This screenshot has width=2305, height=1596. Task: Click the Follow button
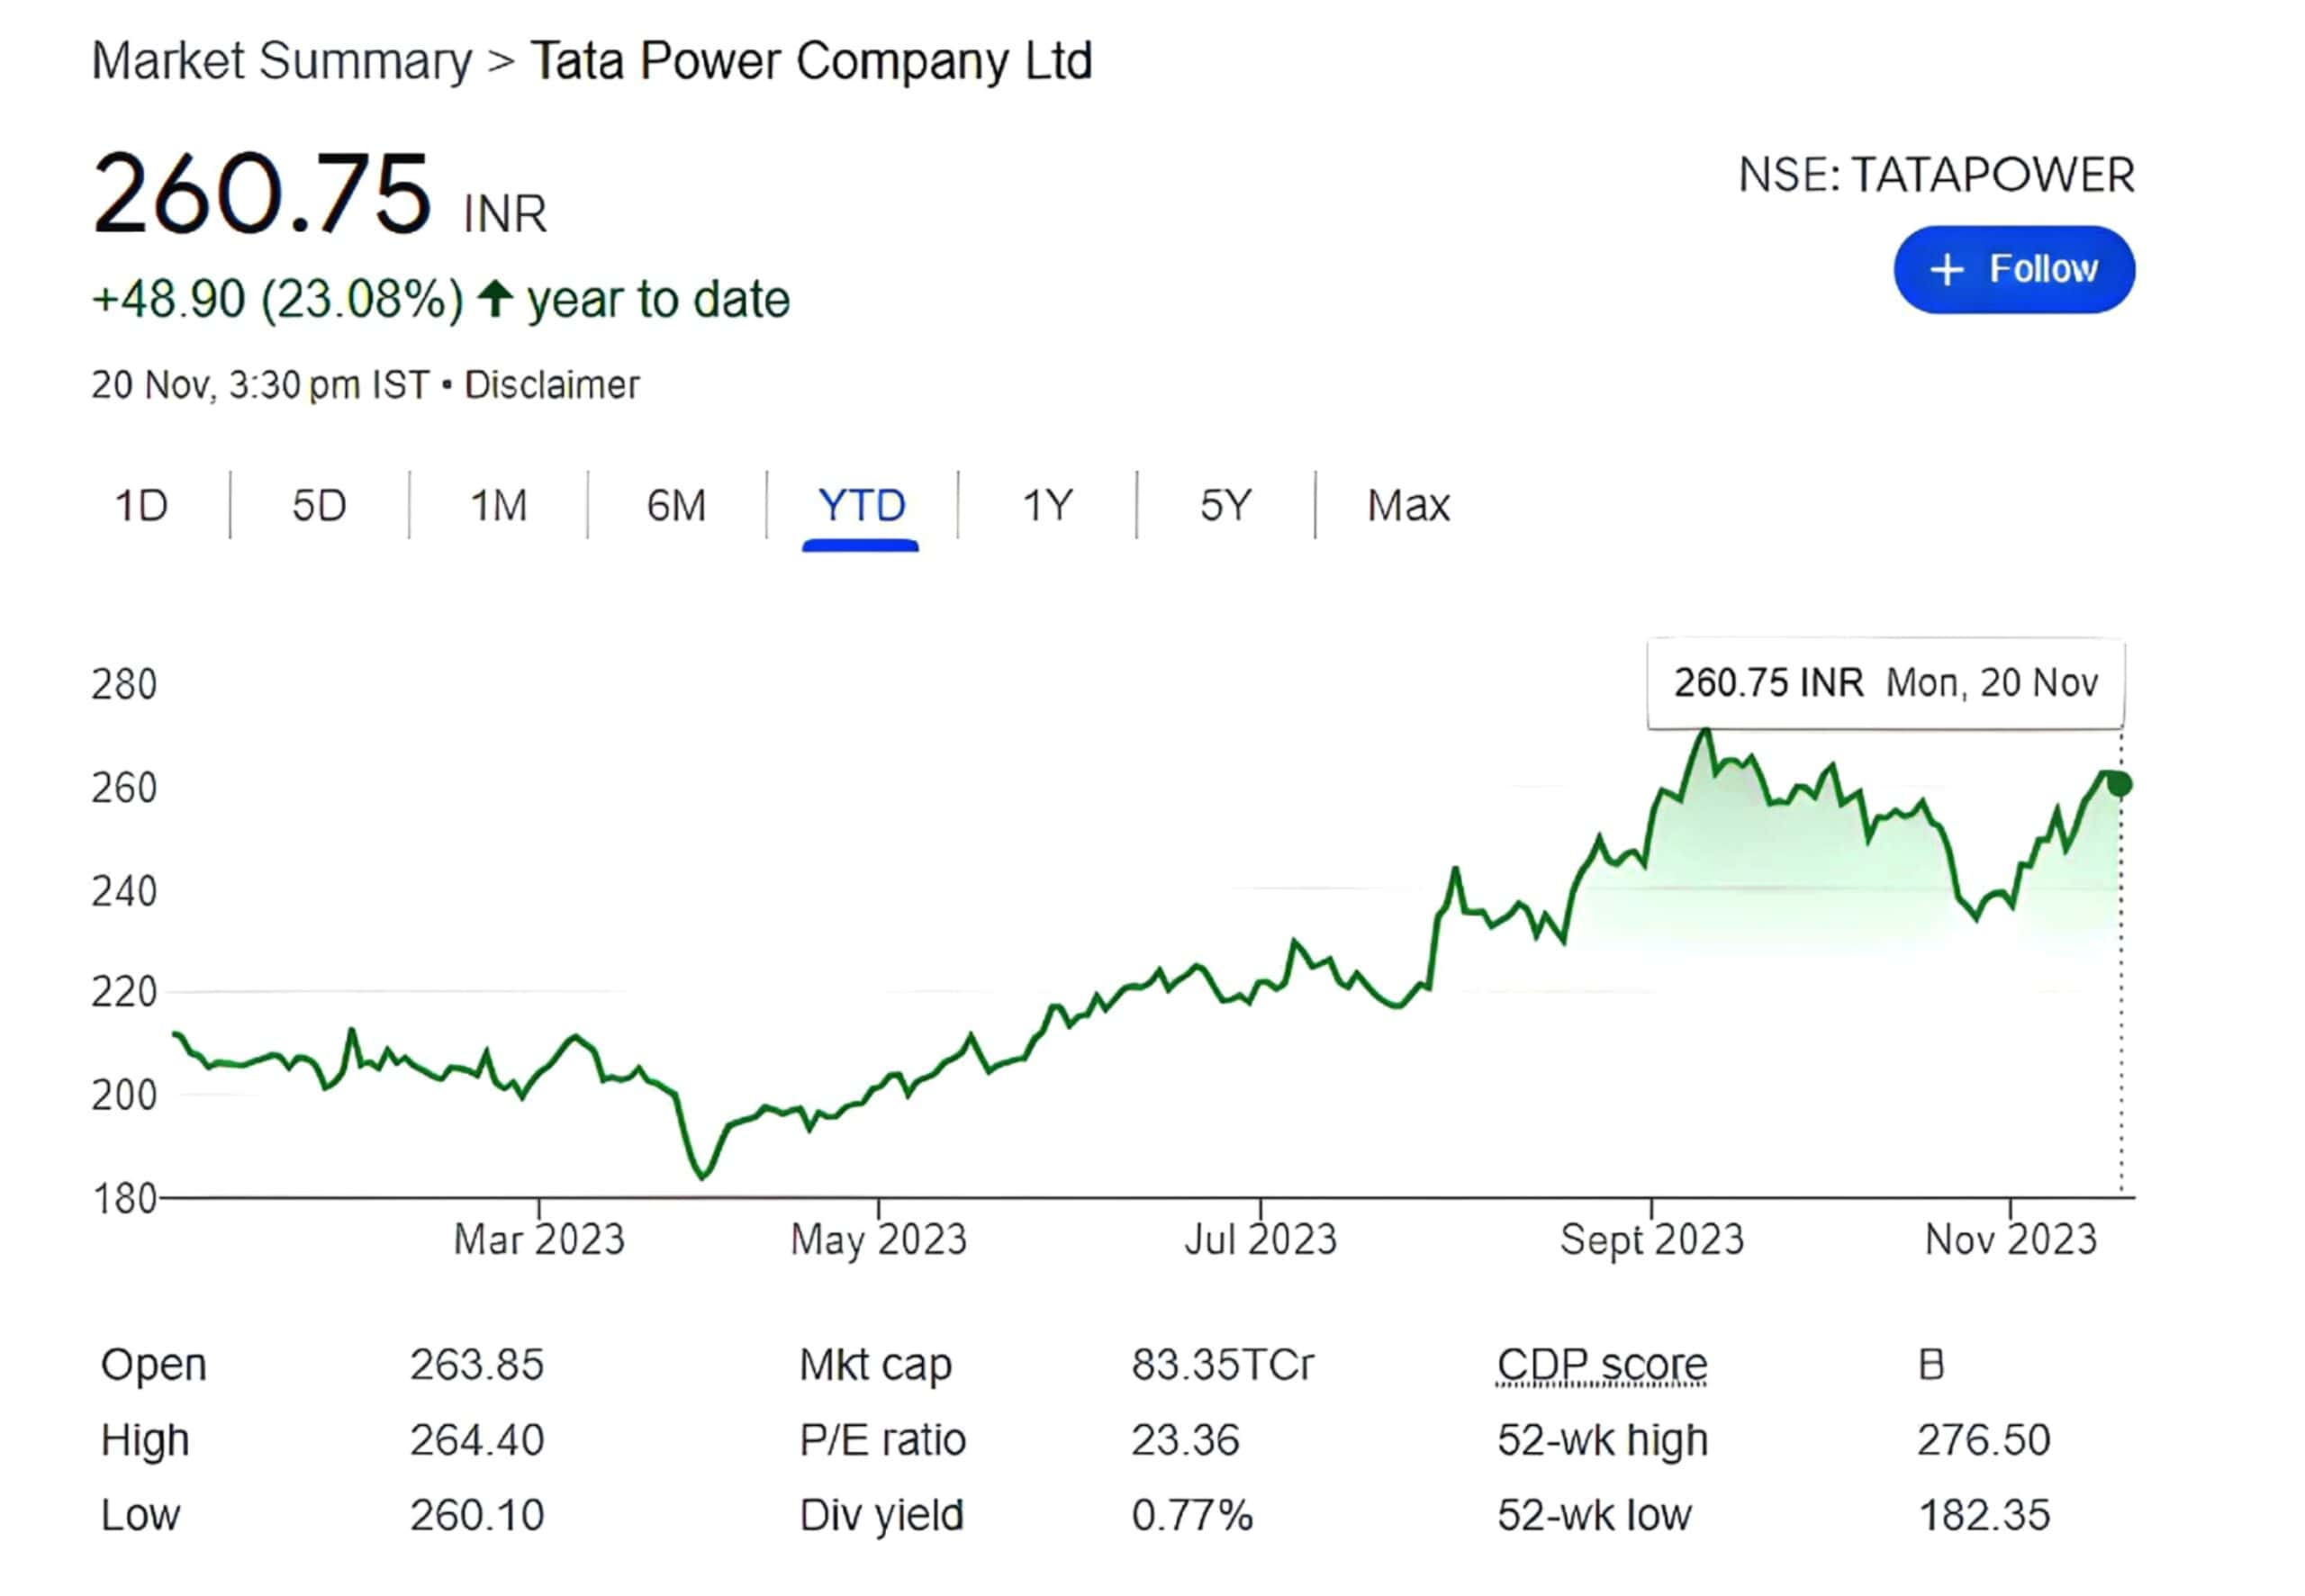(x=2013, y=269)
